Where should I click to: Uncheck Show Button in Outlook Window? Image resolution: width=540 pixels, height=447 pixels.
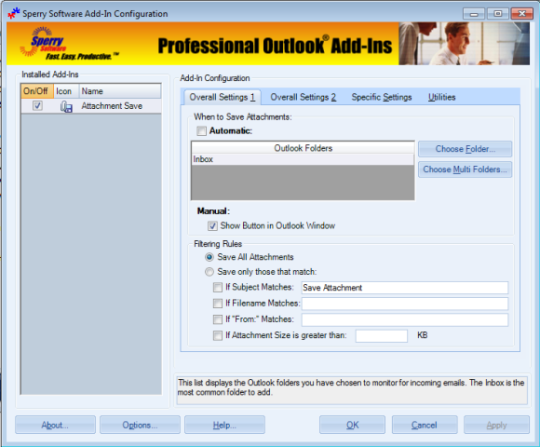point(212,226)
